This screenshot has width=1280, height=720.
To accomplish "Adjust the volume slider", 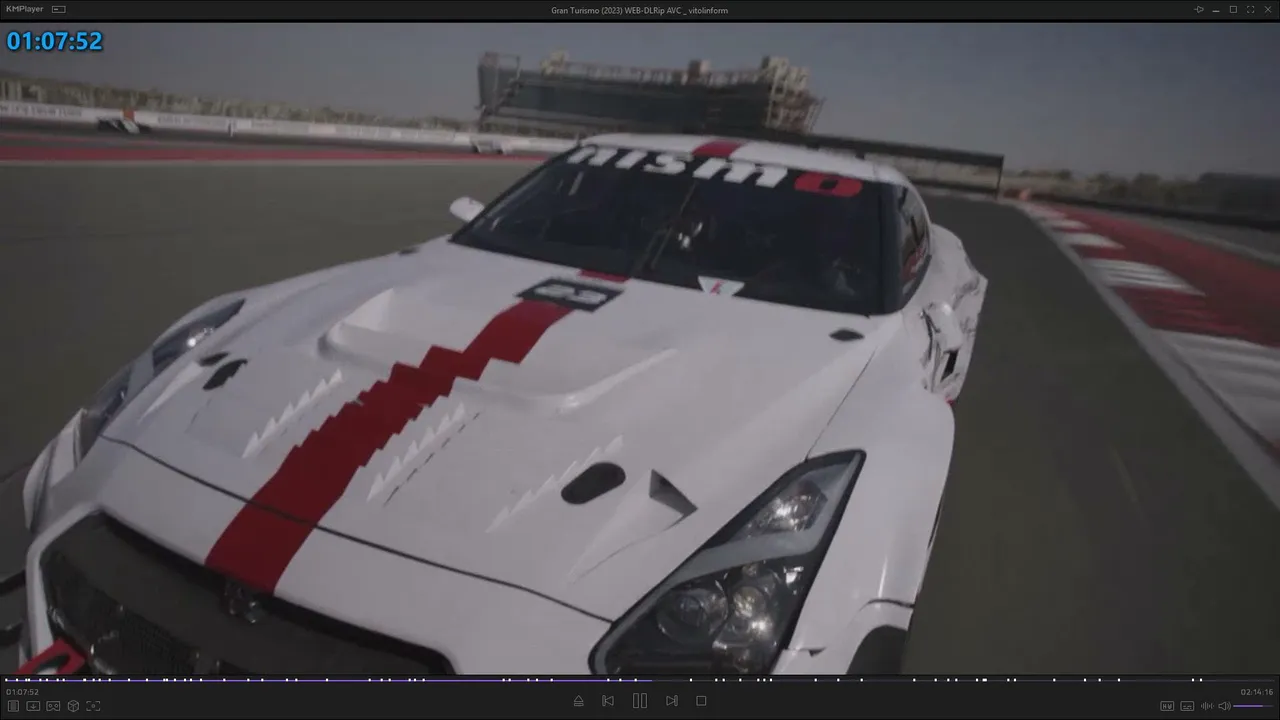I will [1254, 706].
